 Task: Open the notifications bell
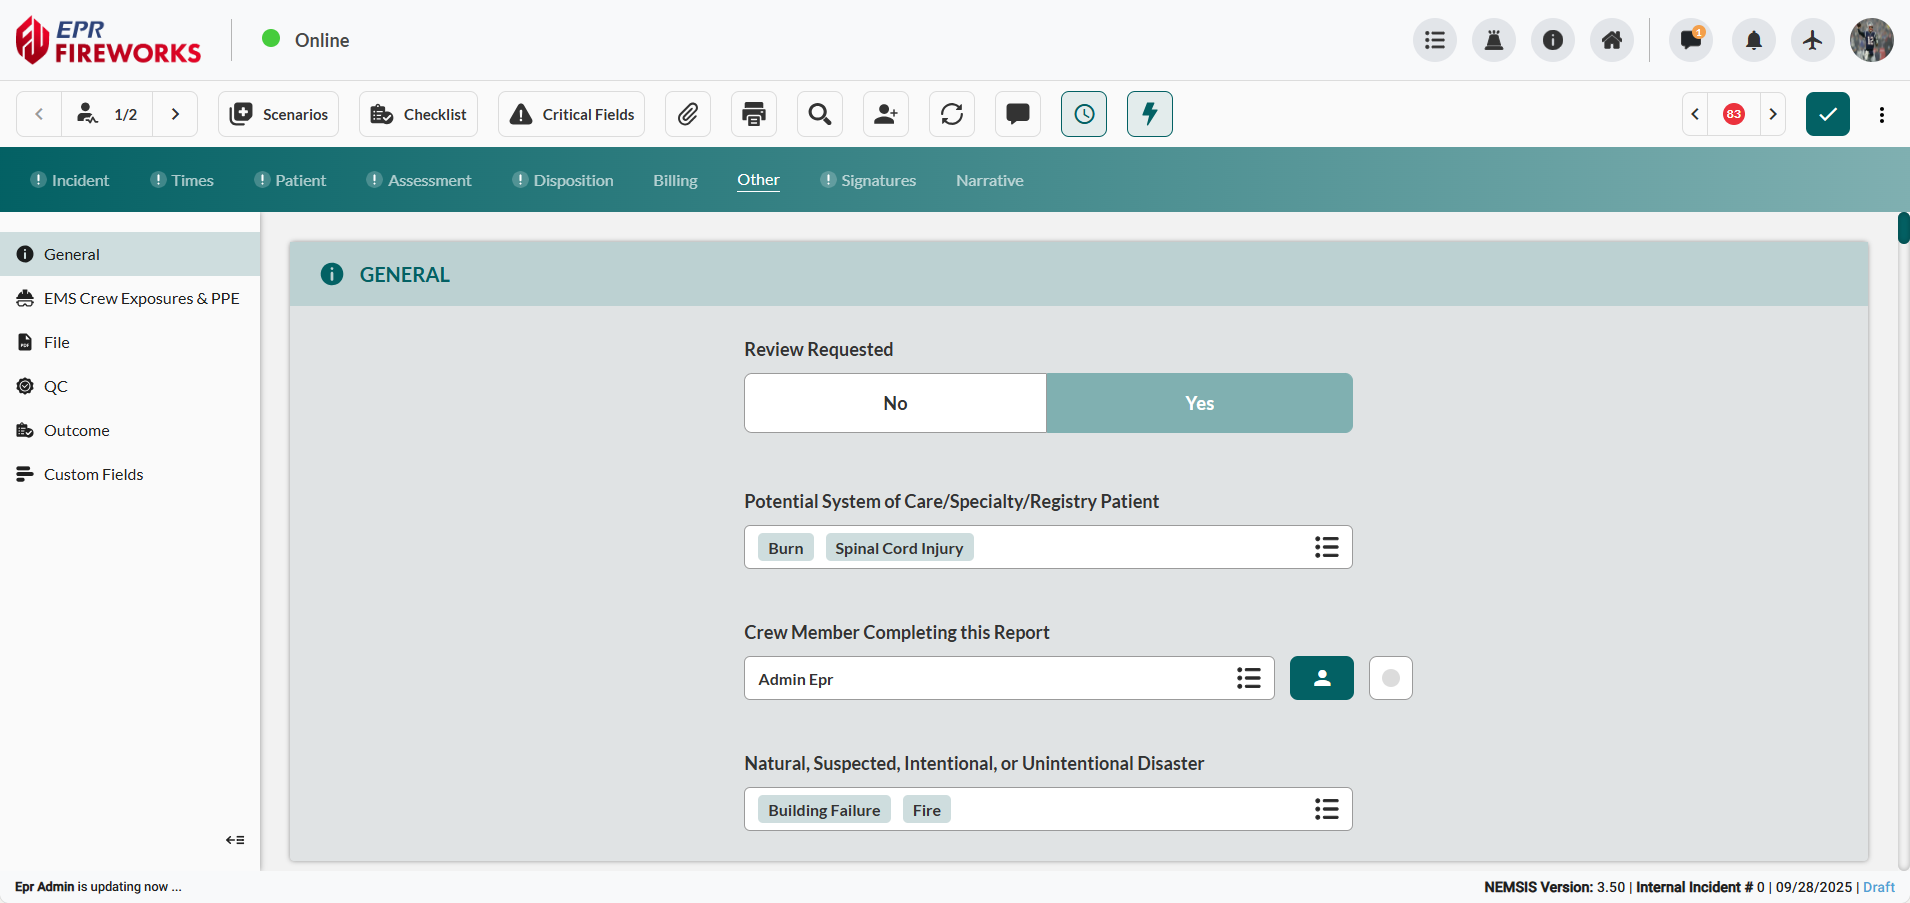click(x=1753, y=40)
